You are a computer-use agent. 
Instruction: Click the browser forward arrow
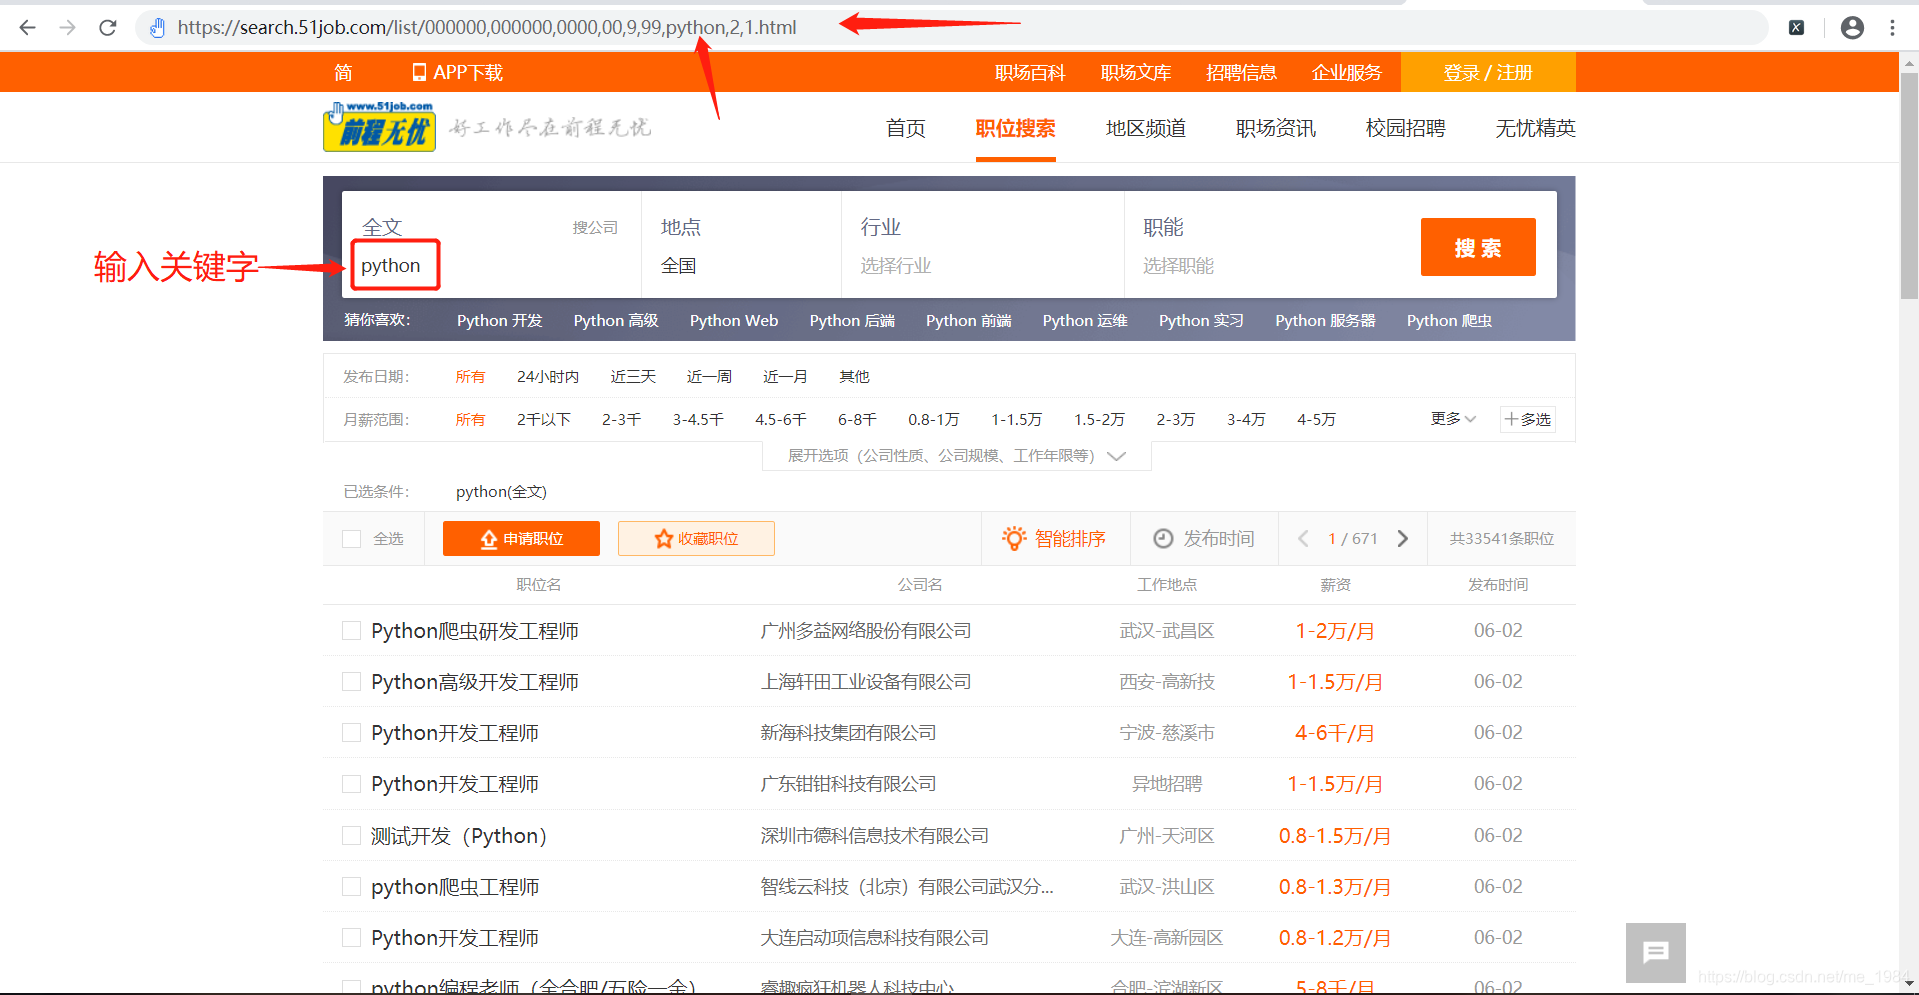[x=68, y=27]
